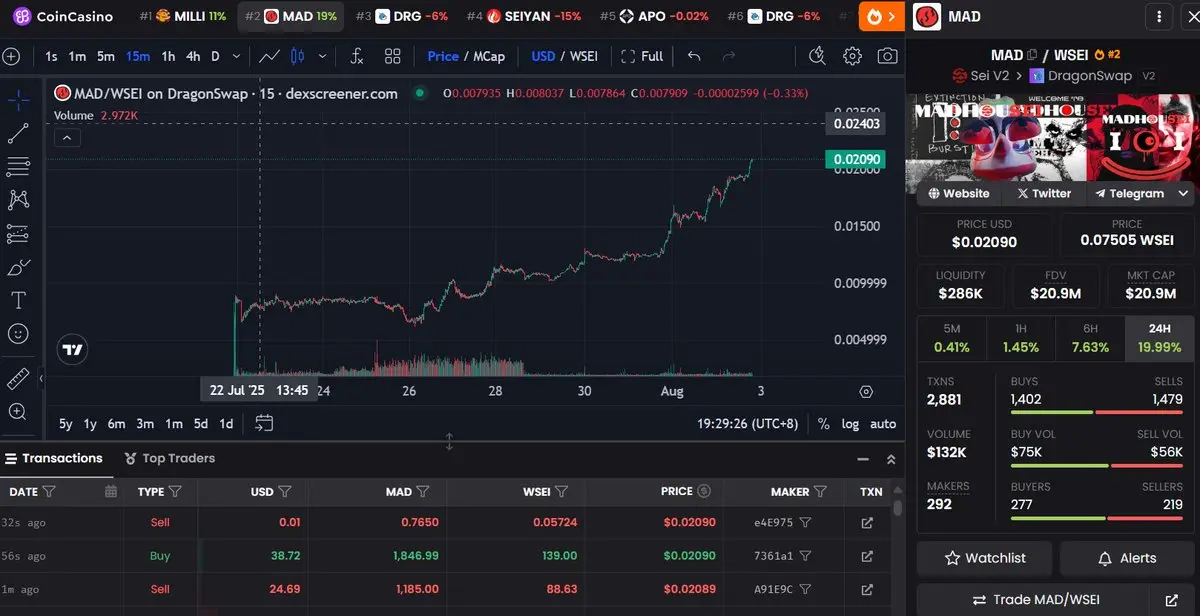Switch price column currency toggle

tap(704, 491)
